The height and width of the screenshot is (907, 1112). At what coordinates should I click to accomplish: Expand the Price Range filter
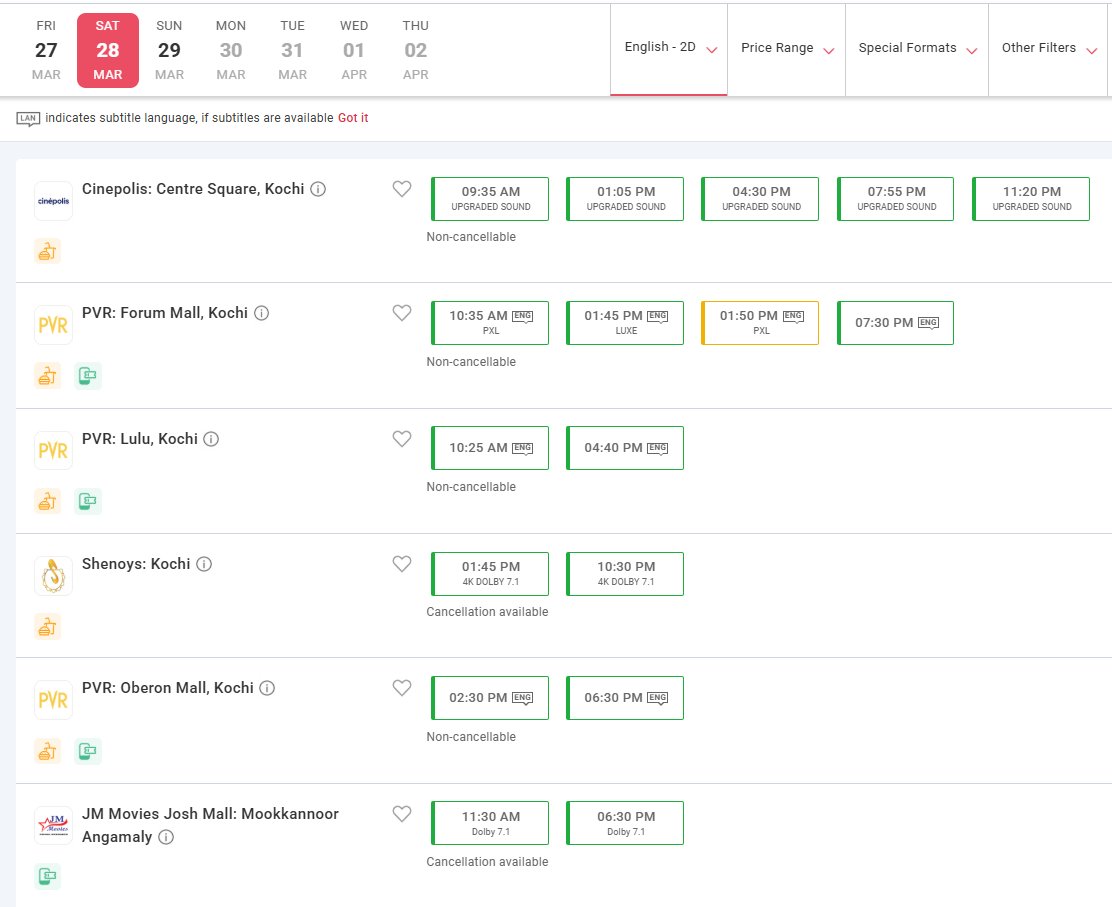(x=786, y=48)
